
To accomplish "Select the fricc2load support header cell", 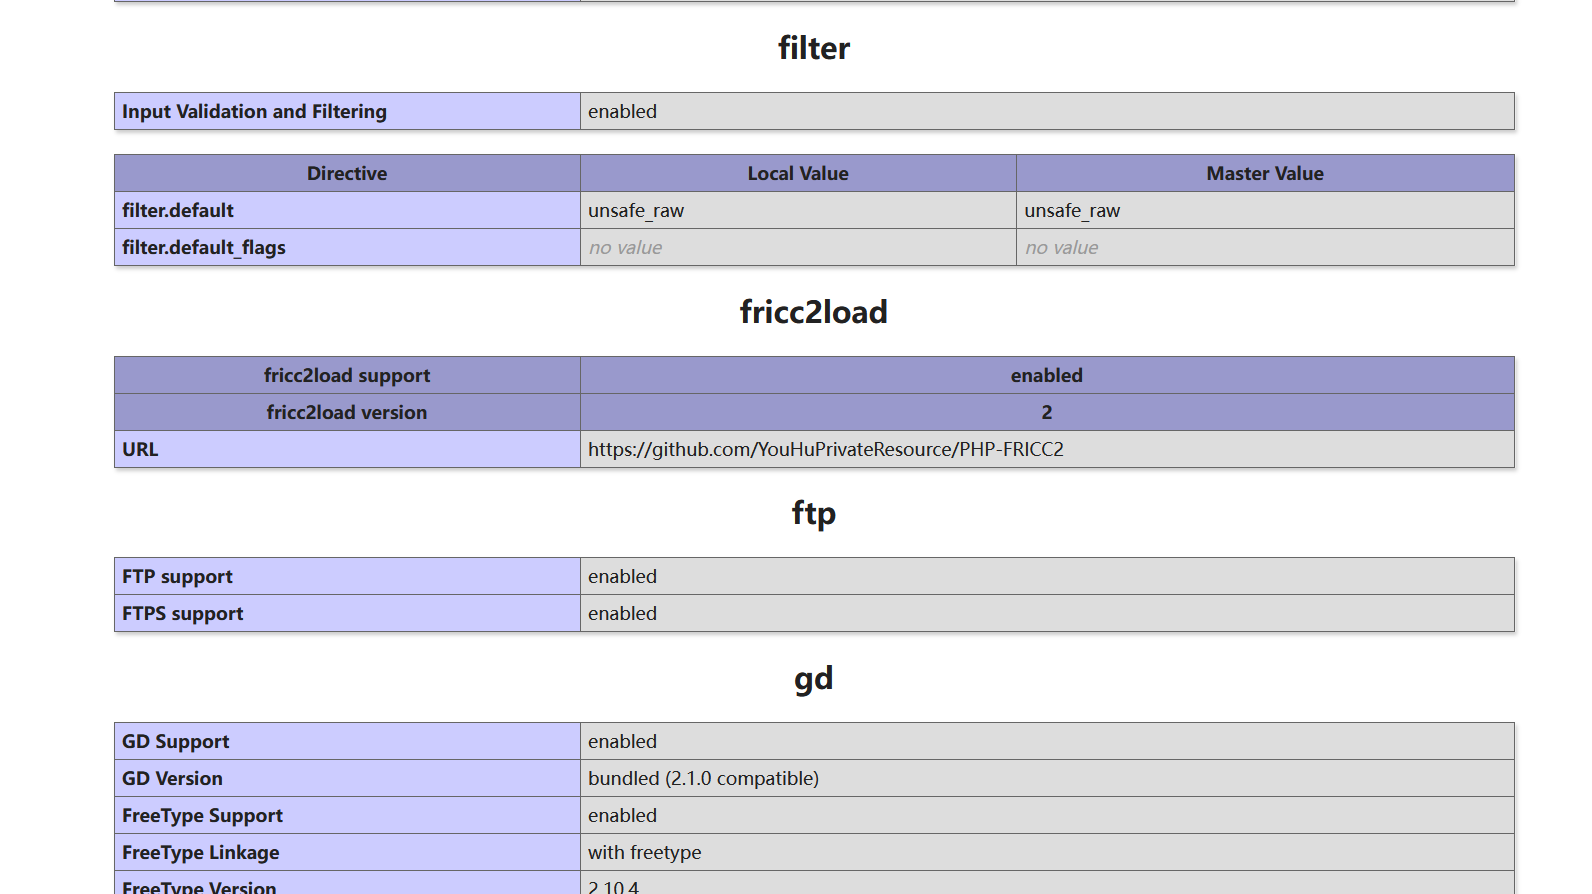I will [347, 375].
